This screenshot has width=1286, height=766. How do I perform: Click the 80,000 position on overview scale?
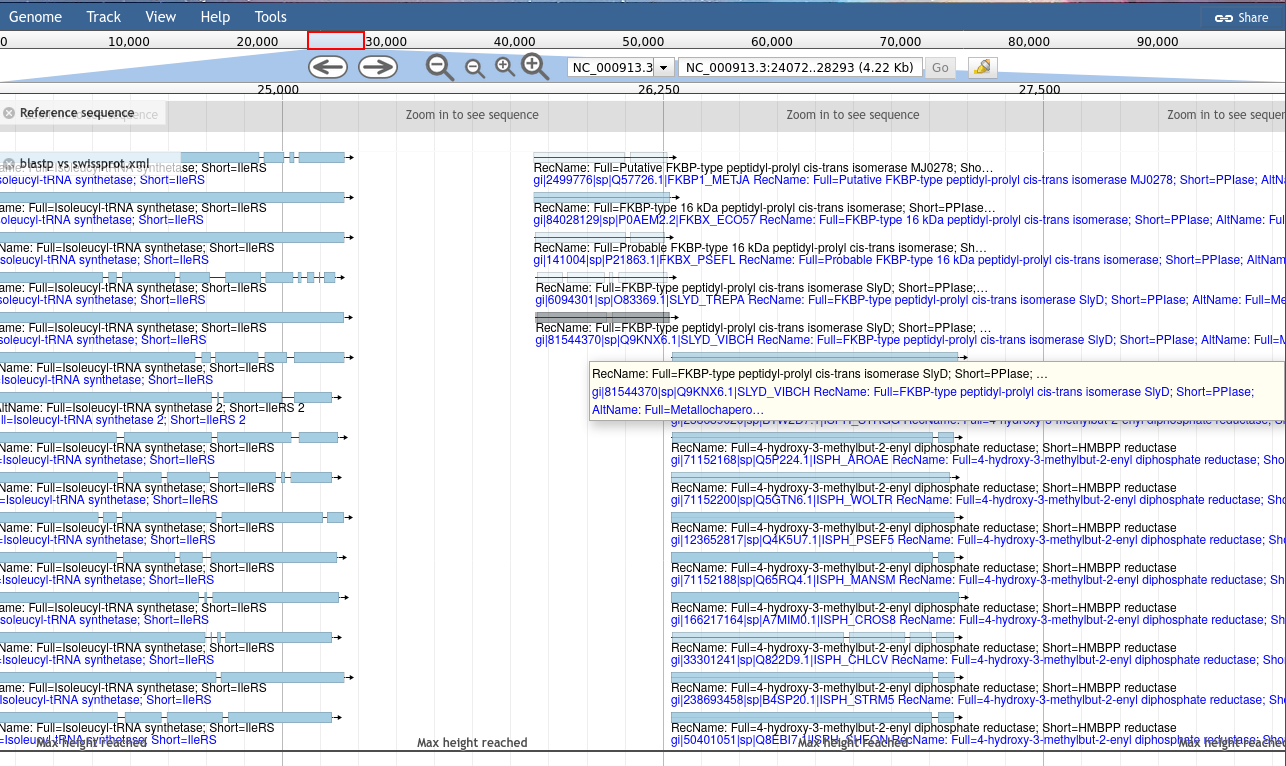[x=1029, y=41]
